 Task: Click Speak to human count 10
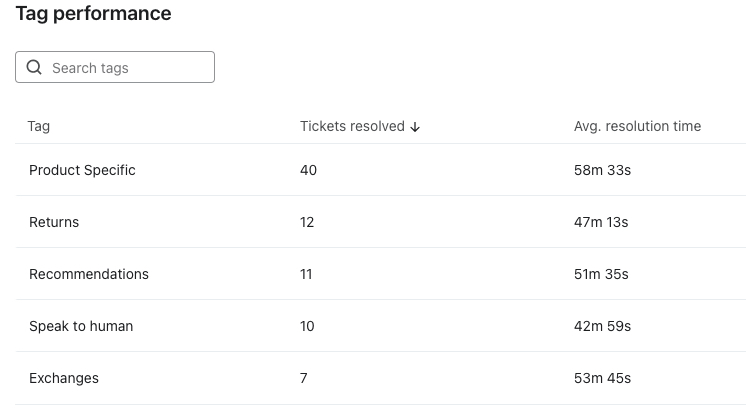[307, 326]
